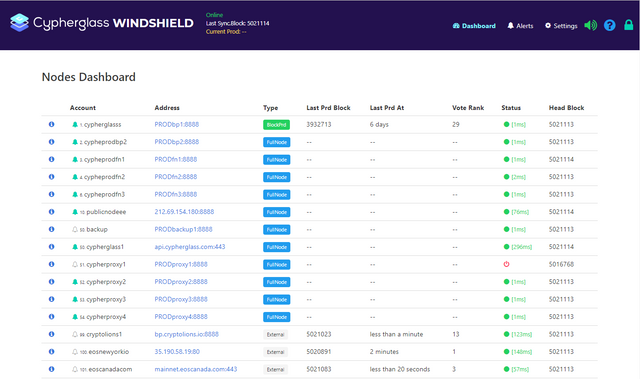Toggle alert bell for publicnodeee
This screenshot has height=379, width=640.
[75, 212]
